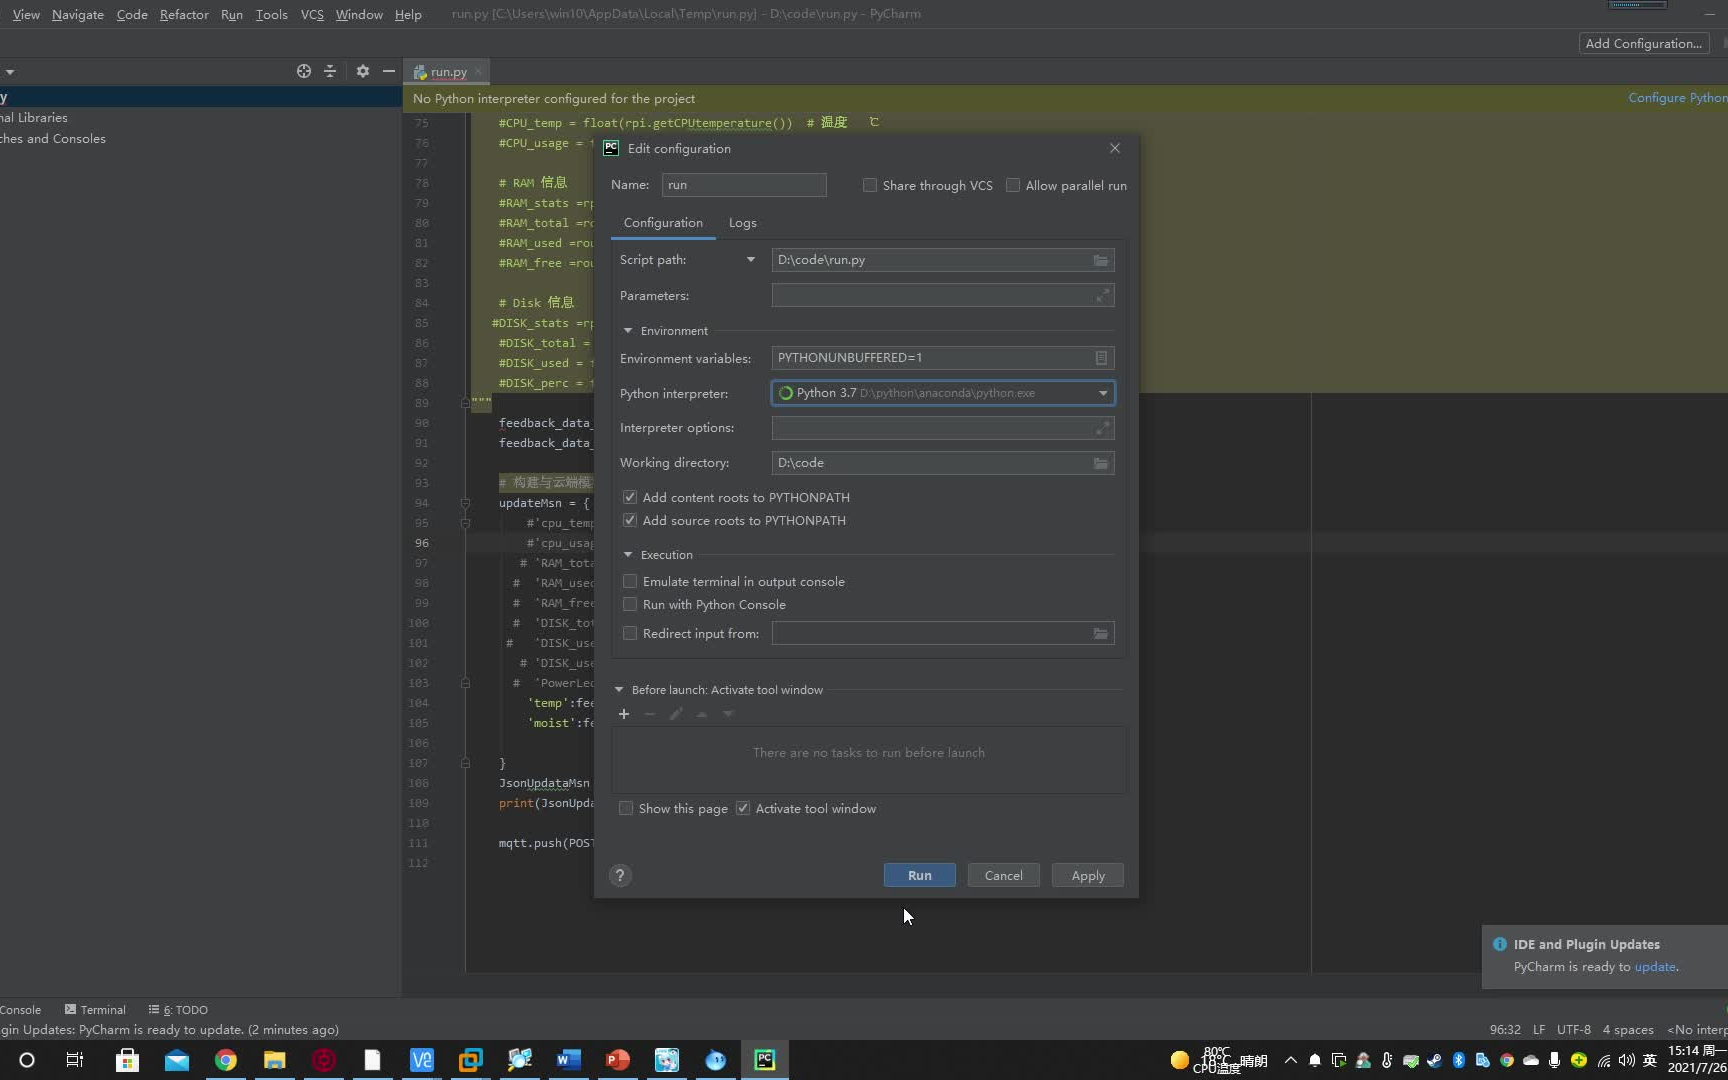Edit environment variables list icon

pos(1101,358)
